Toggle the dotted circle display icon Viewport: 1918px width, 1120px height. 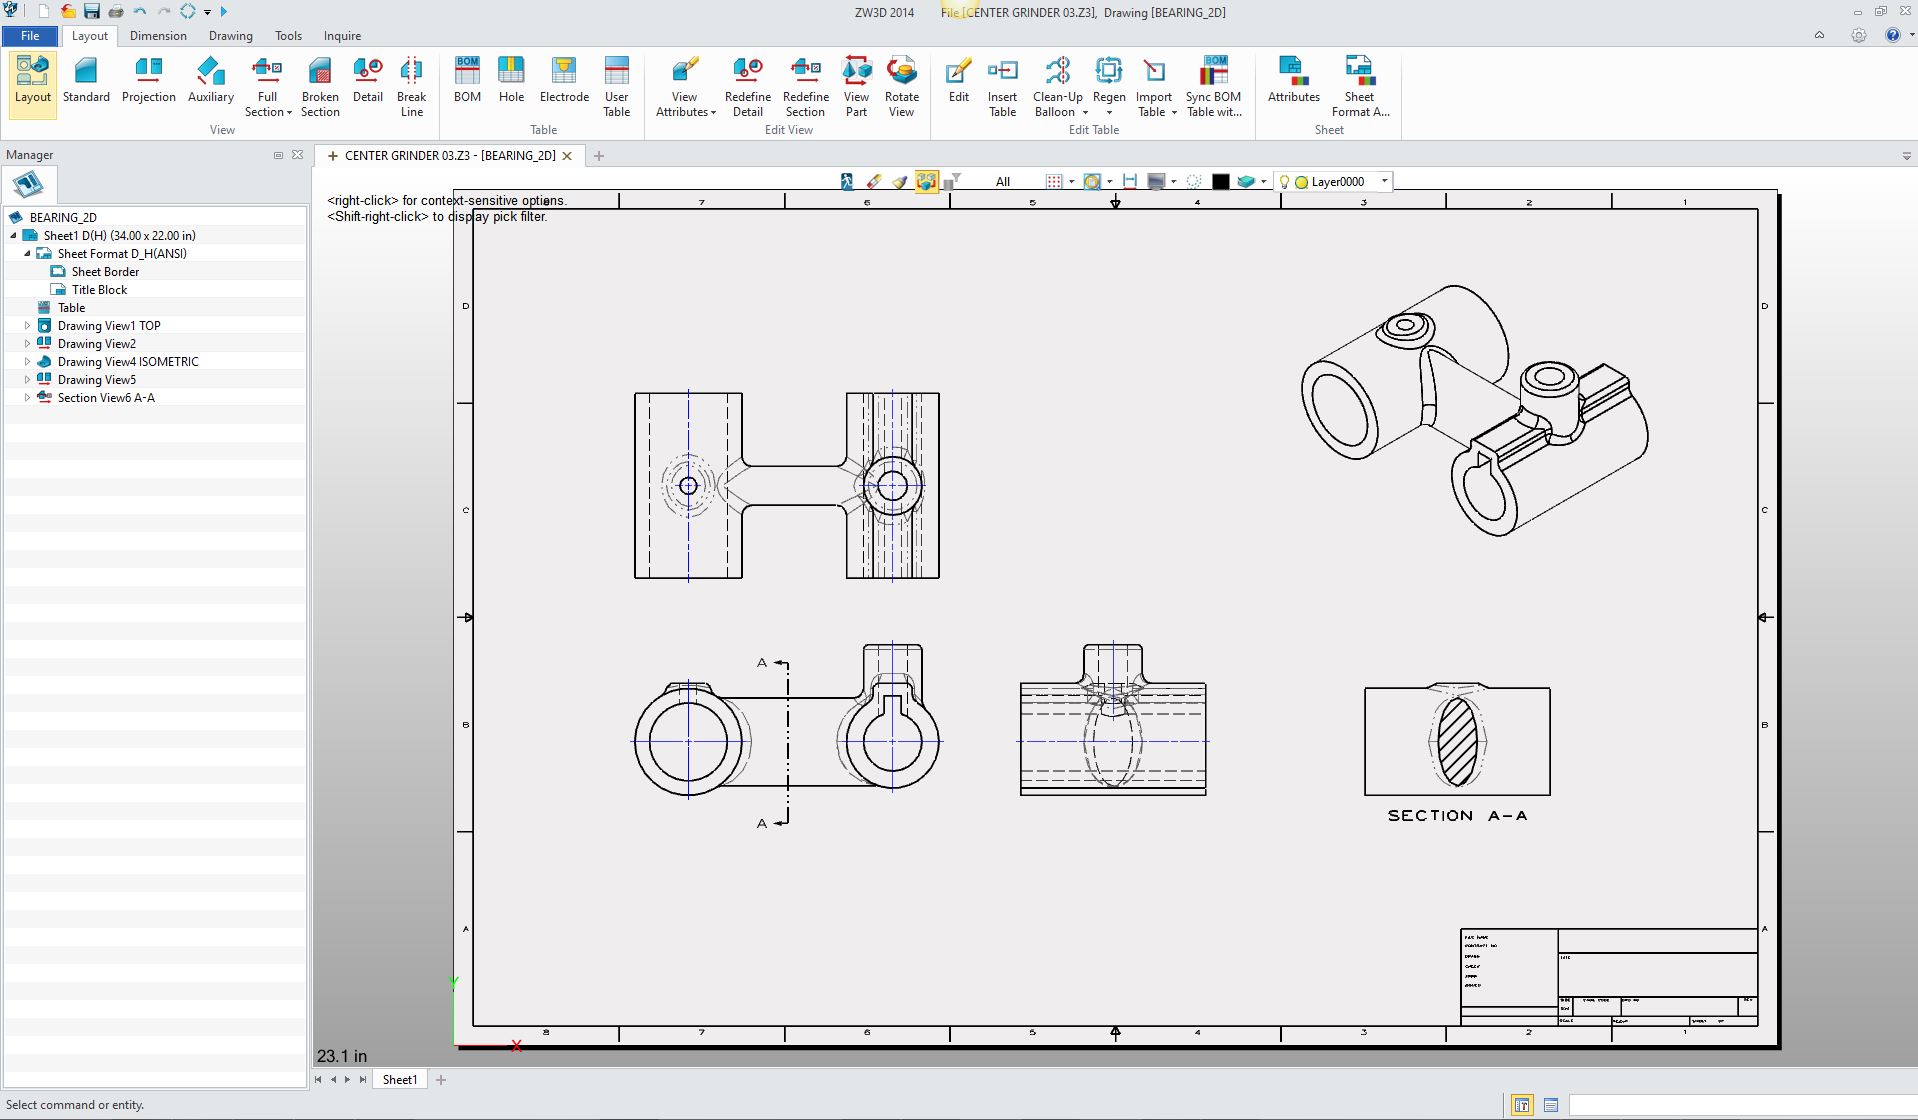[x=1194, y=181]
